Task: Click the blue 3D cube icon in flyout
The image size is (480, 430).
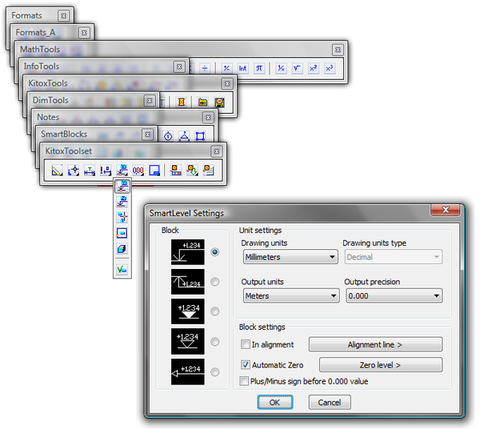Action: (x=122, y=249)
